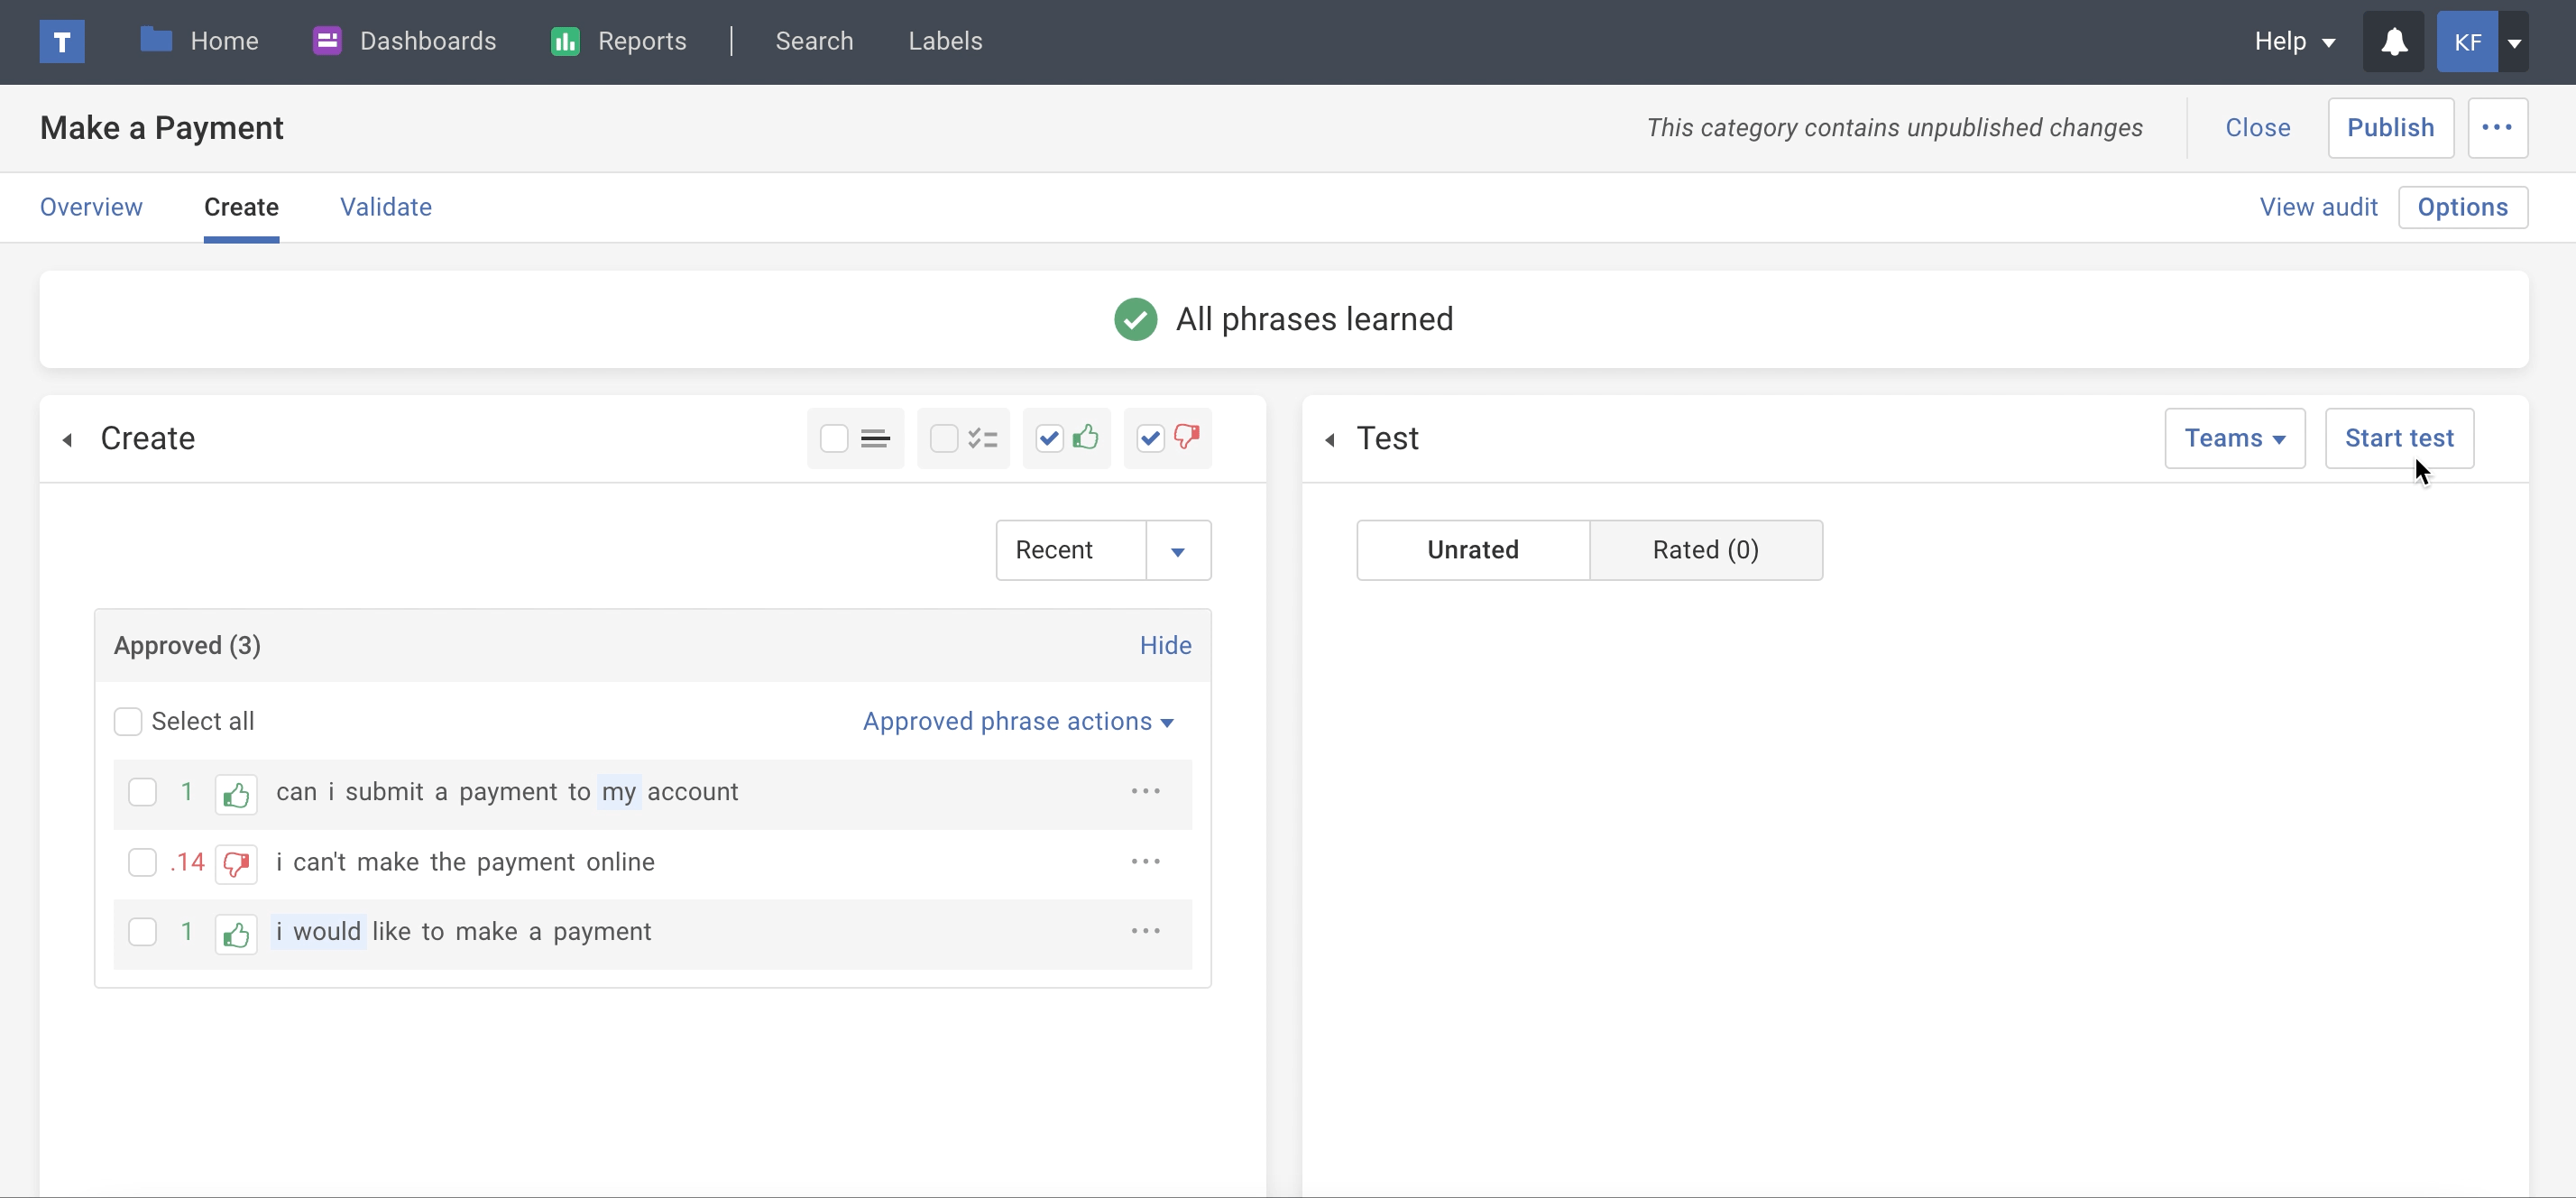Open the Teams dropdown
Image resolution: width=2576 pixels, height=1198 pixels.
pos(2234,438)
